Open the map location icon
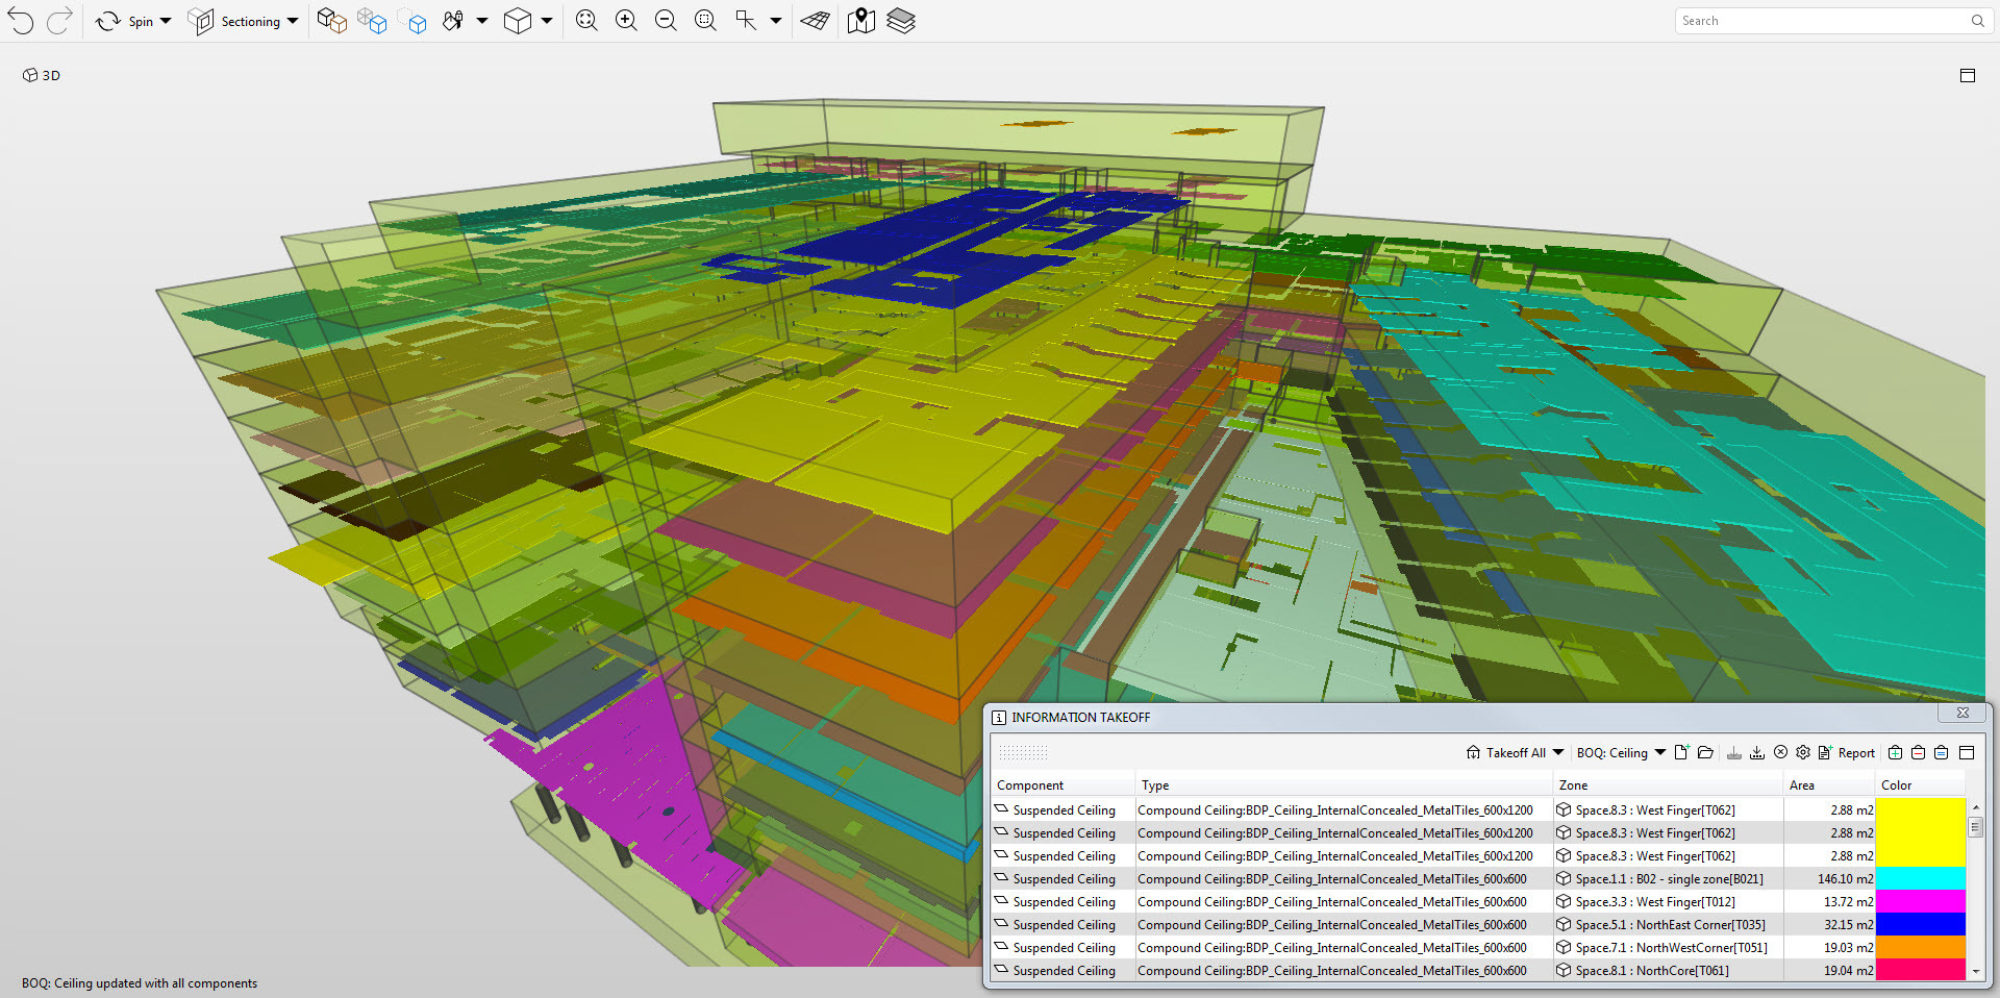This screenshot has height=998, width=2000. (861, 21)
